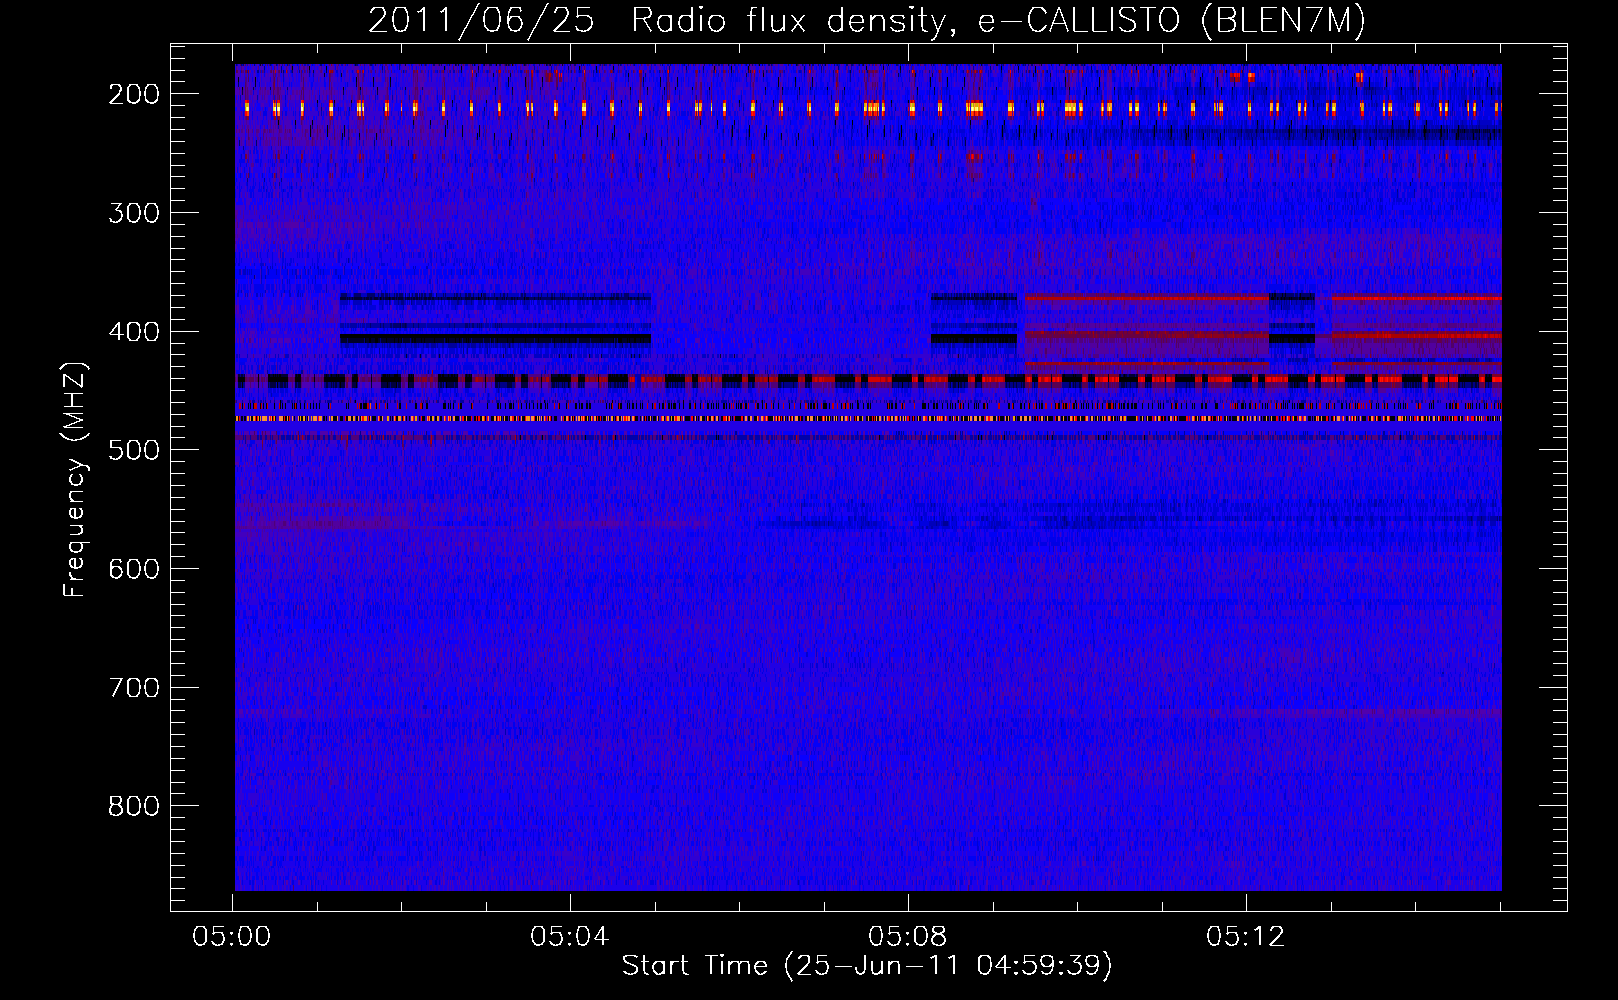
Task: Click the 05:04 time tick label
Action: click(x=570, y=937)
